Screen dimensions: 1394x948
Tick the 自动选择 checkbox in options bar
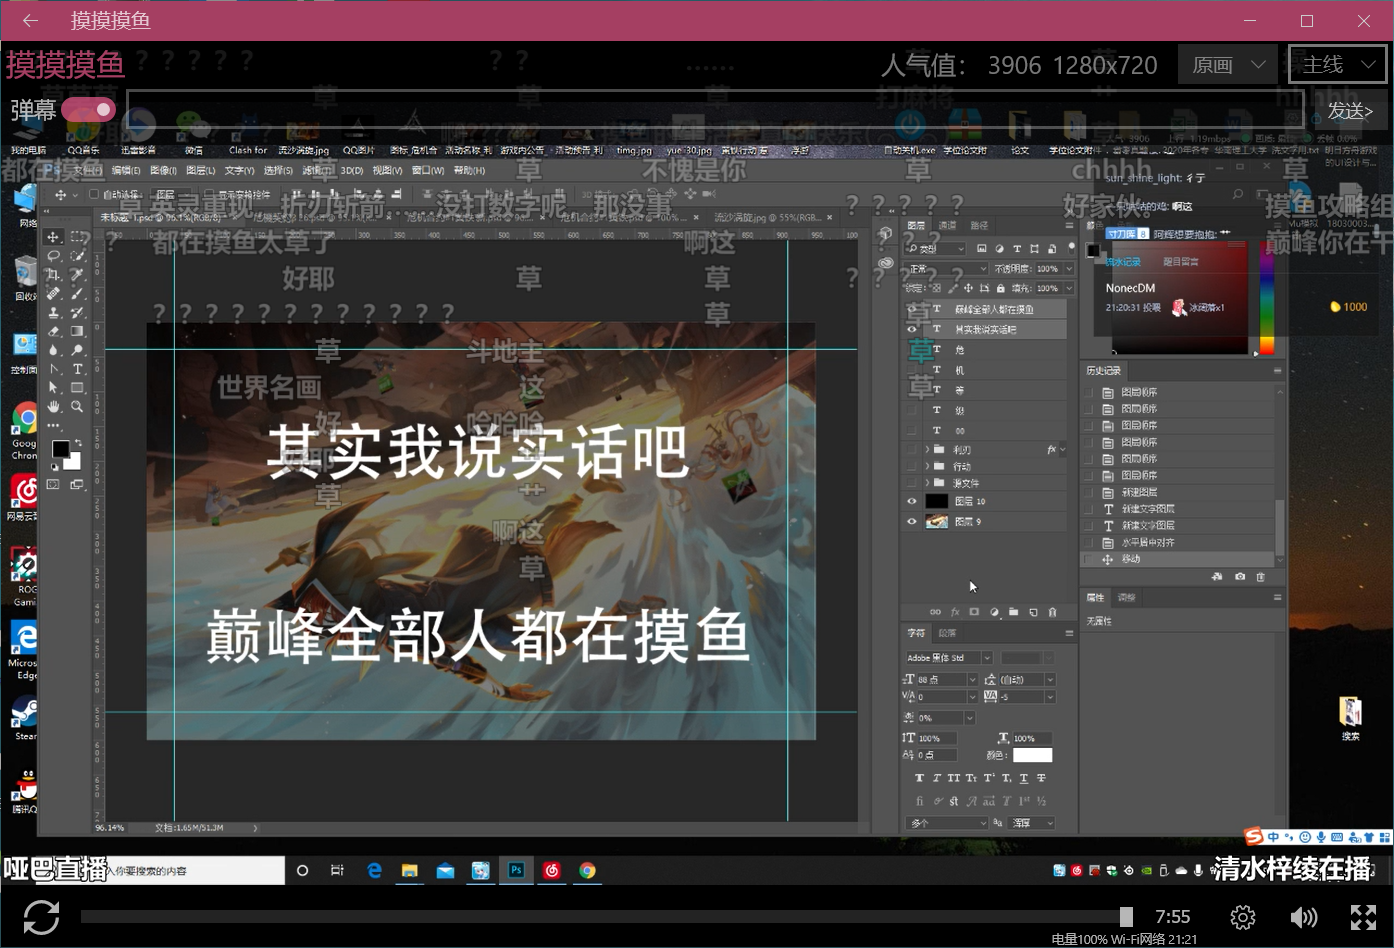click(x=94, y=194)
